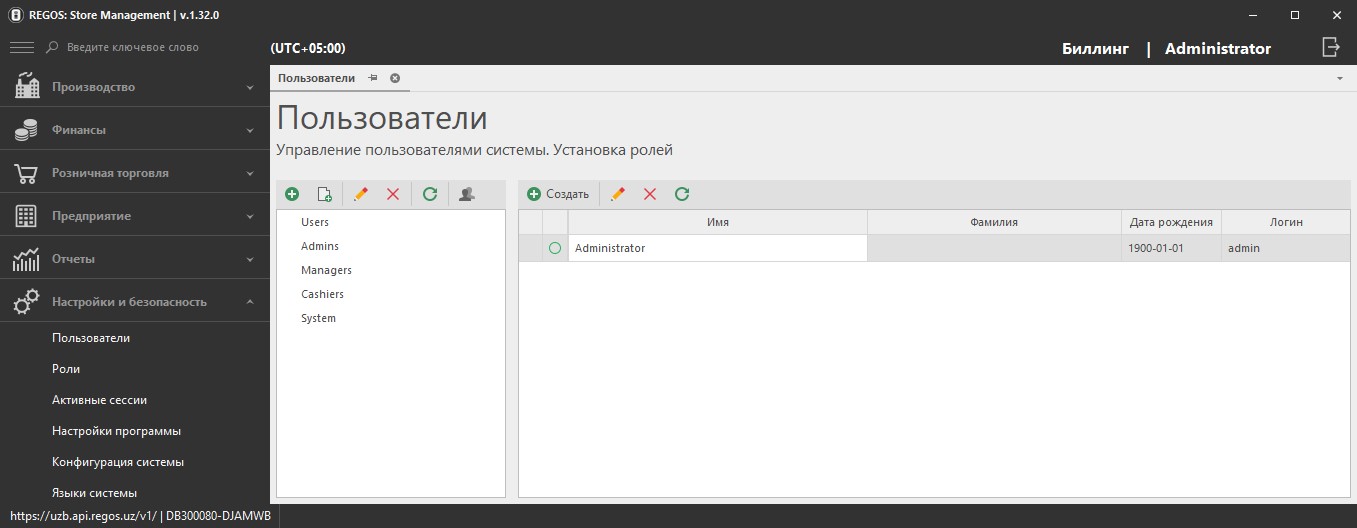Click the pencil edit icon beside Создать

[618, 194]
